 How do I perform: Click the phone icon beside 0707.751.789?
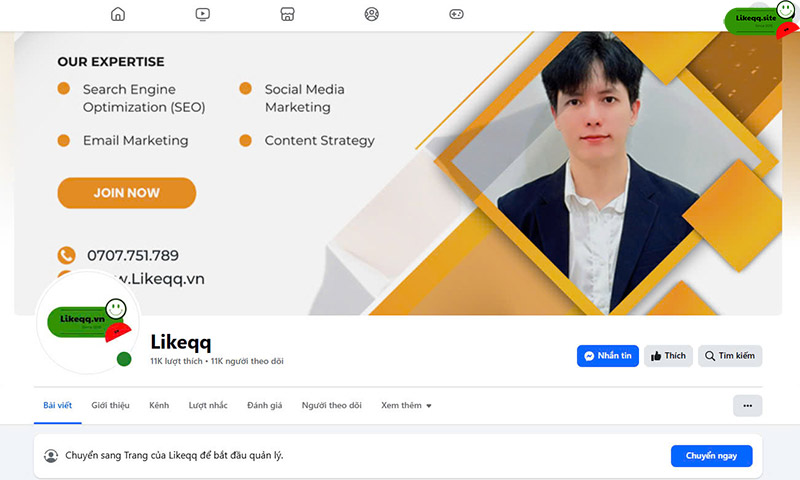(66, 255)
